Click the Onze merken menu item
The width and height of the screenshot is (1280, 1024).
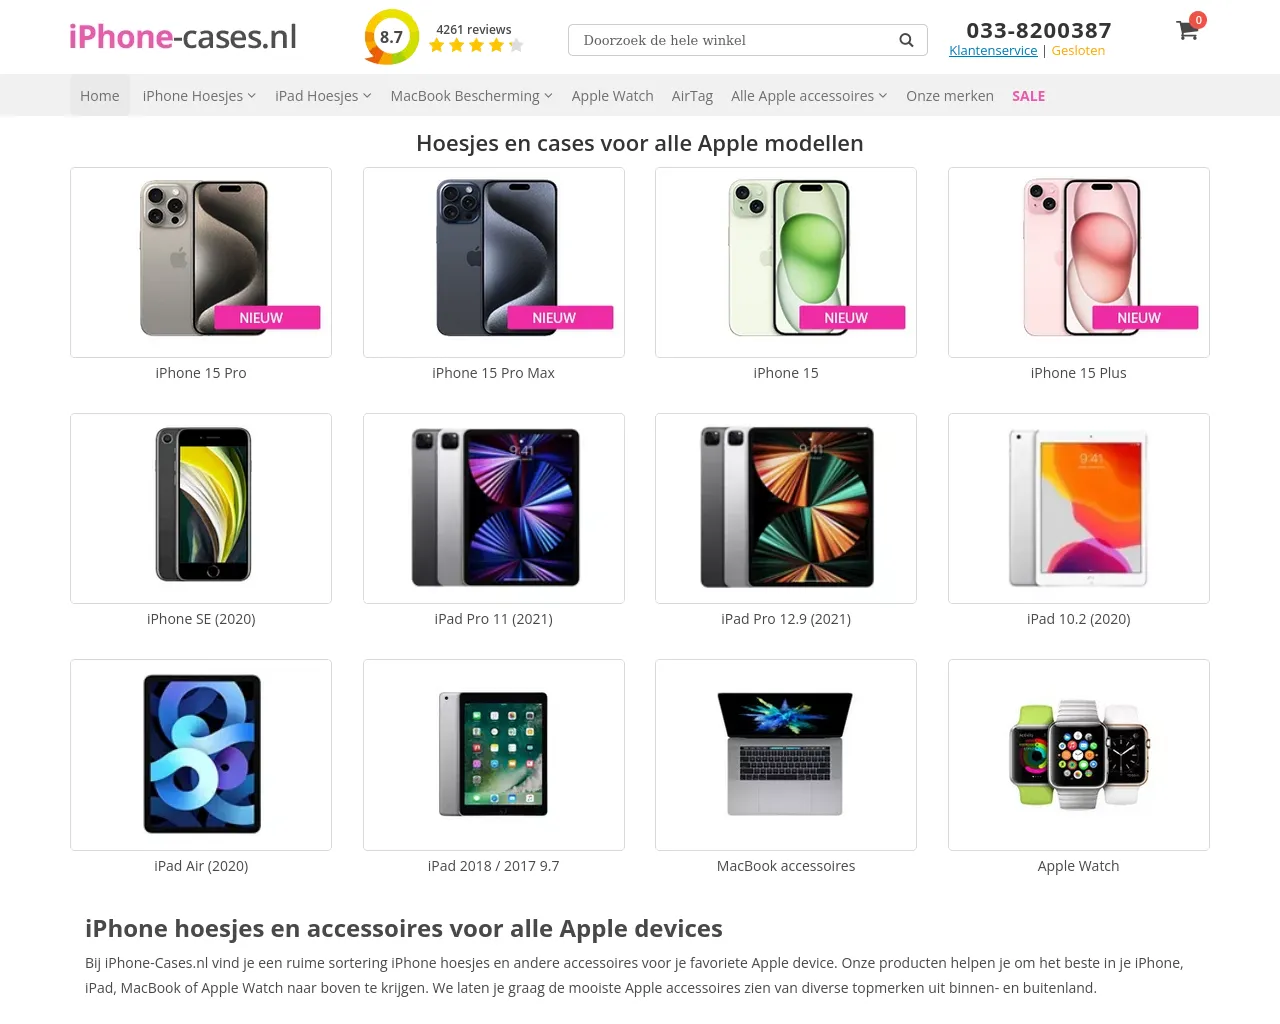(x=950, y=96)
